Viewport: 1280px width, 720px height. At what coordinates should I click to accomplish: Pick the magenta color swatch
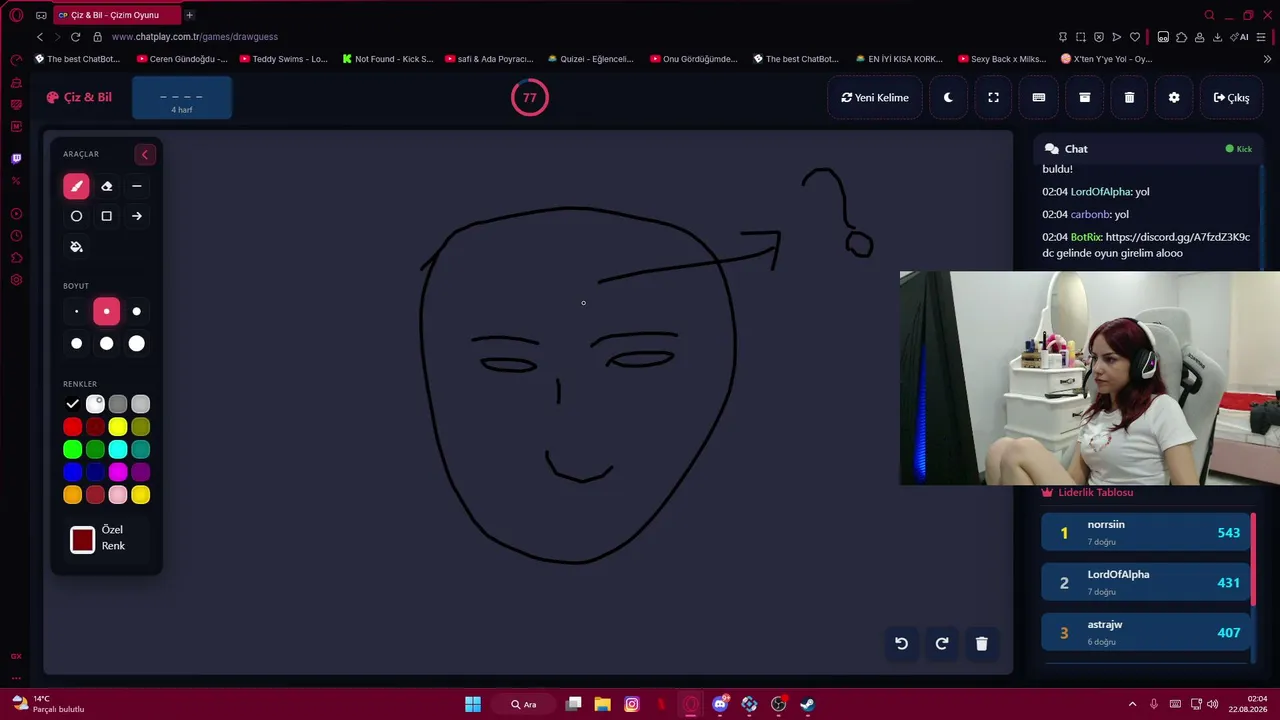pos(118,472)
